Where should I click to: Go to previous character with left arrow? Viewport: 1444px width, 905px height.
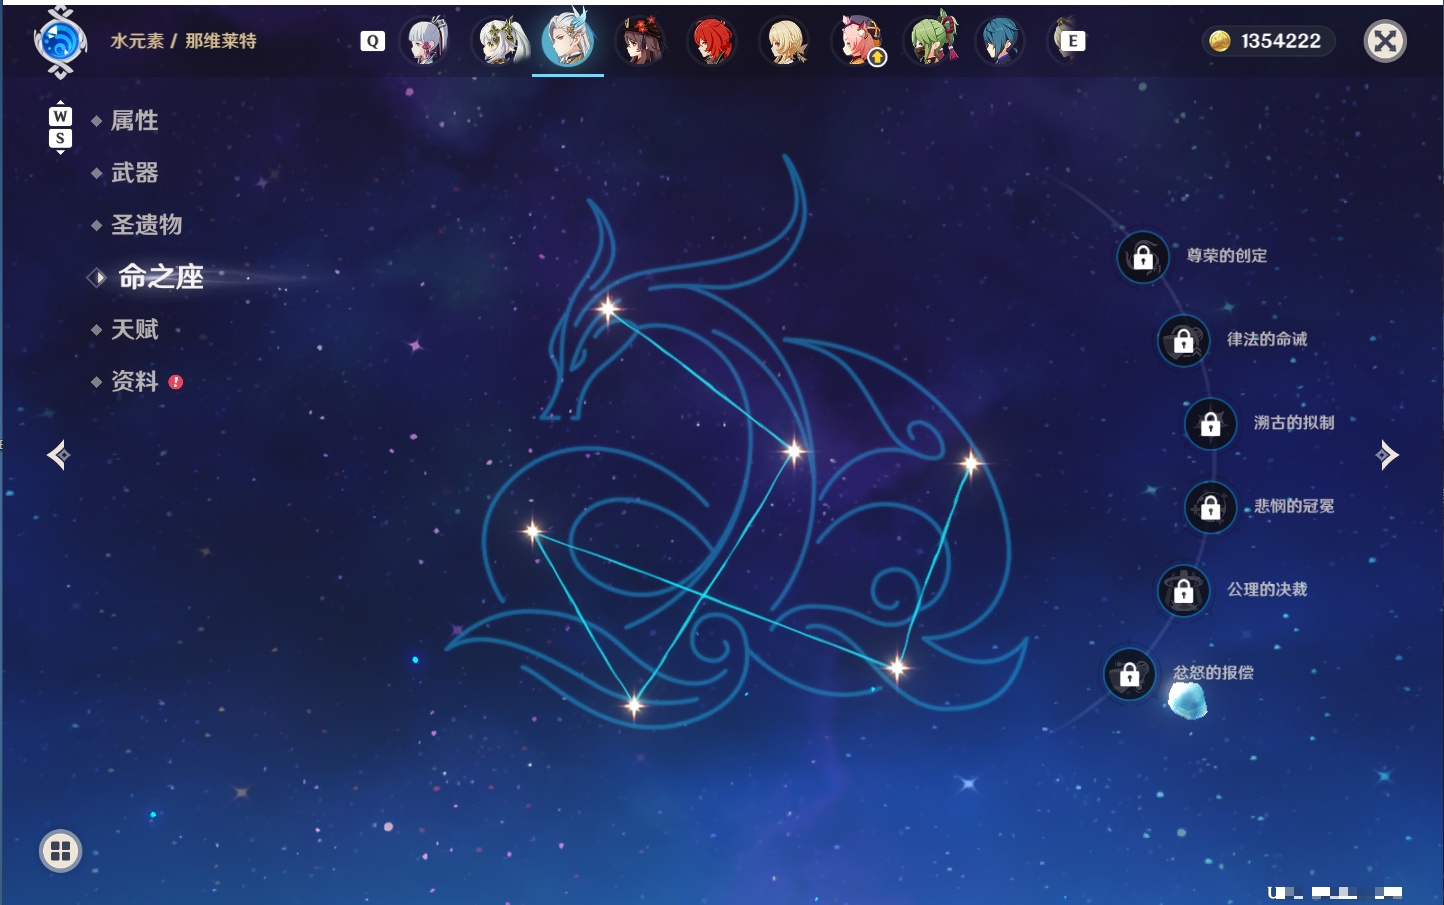(58, 455)
